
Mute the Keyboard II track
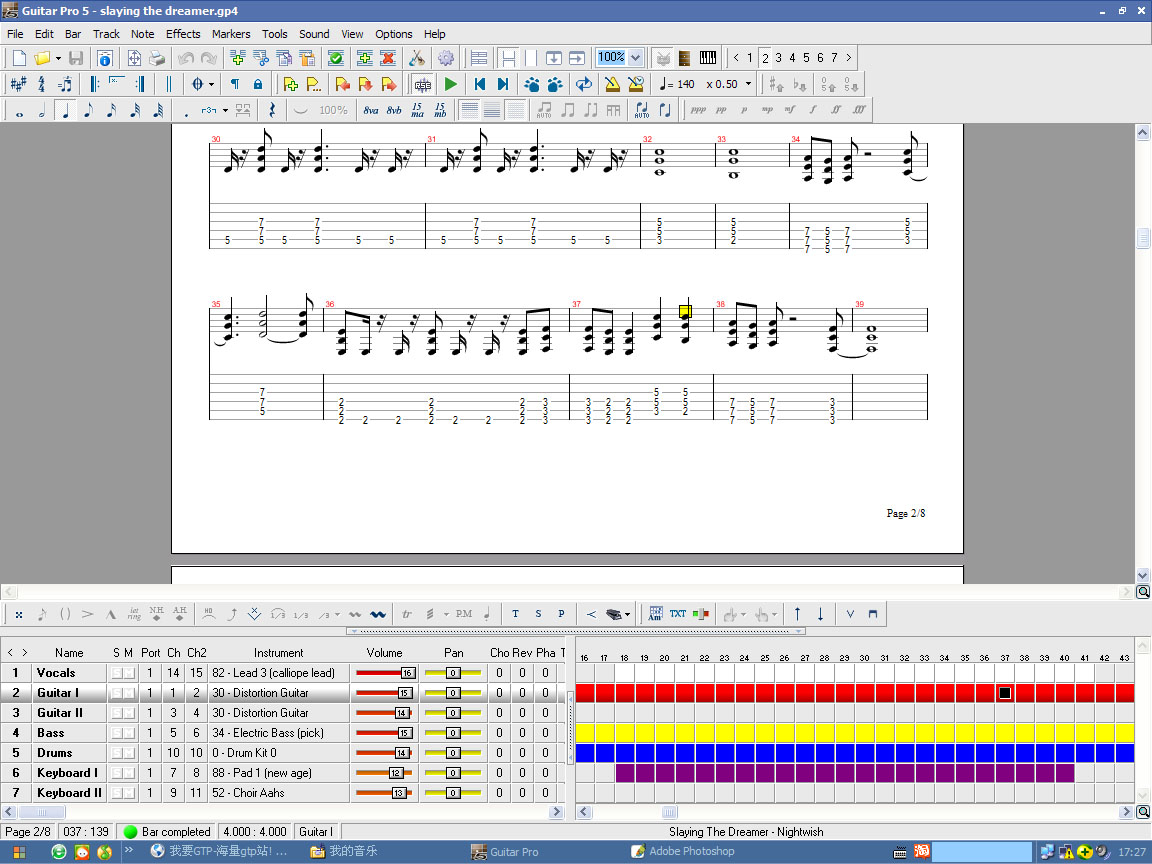[129, 793]
